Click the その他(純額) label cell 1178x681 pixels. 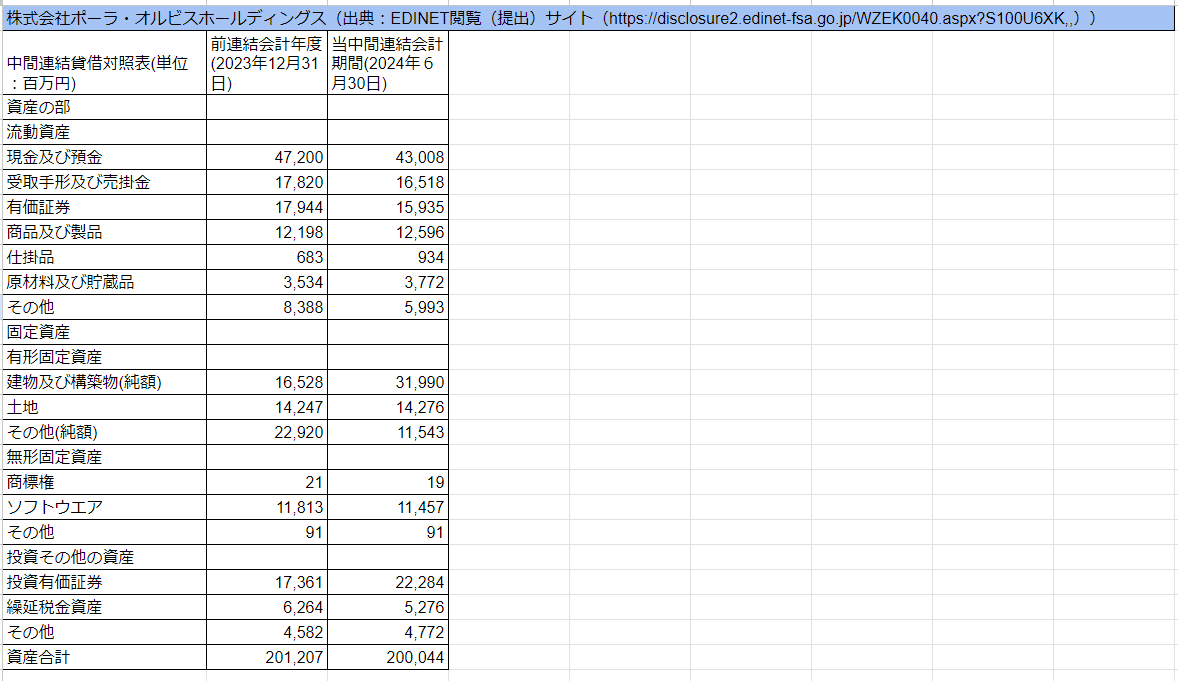point(104,432)
